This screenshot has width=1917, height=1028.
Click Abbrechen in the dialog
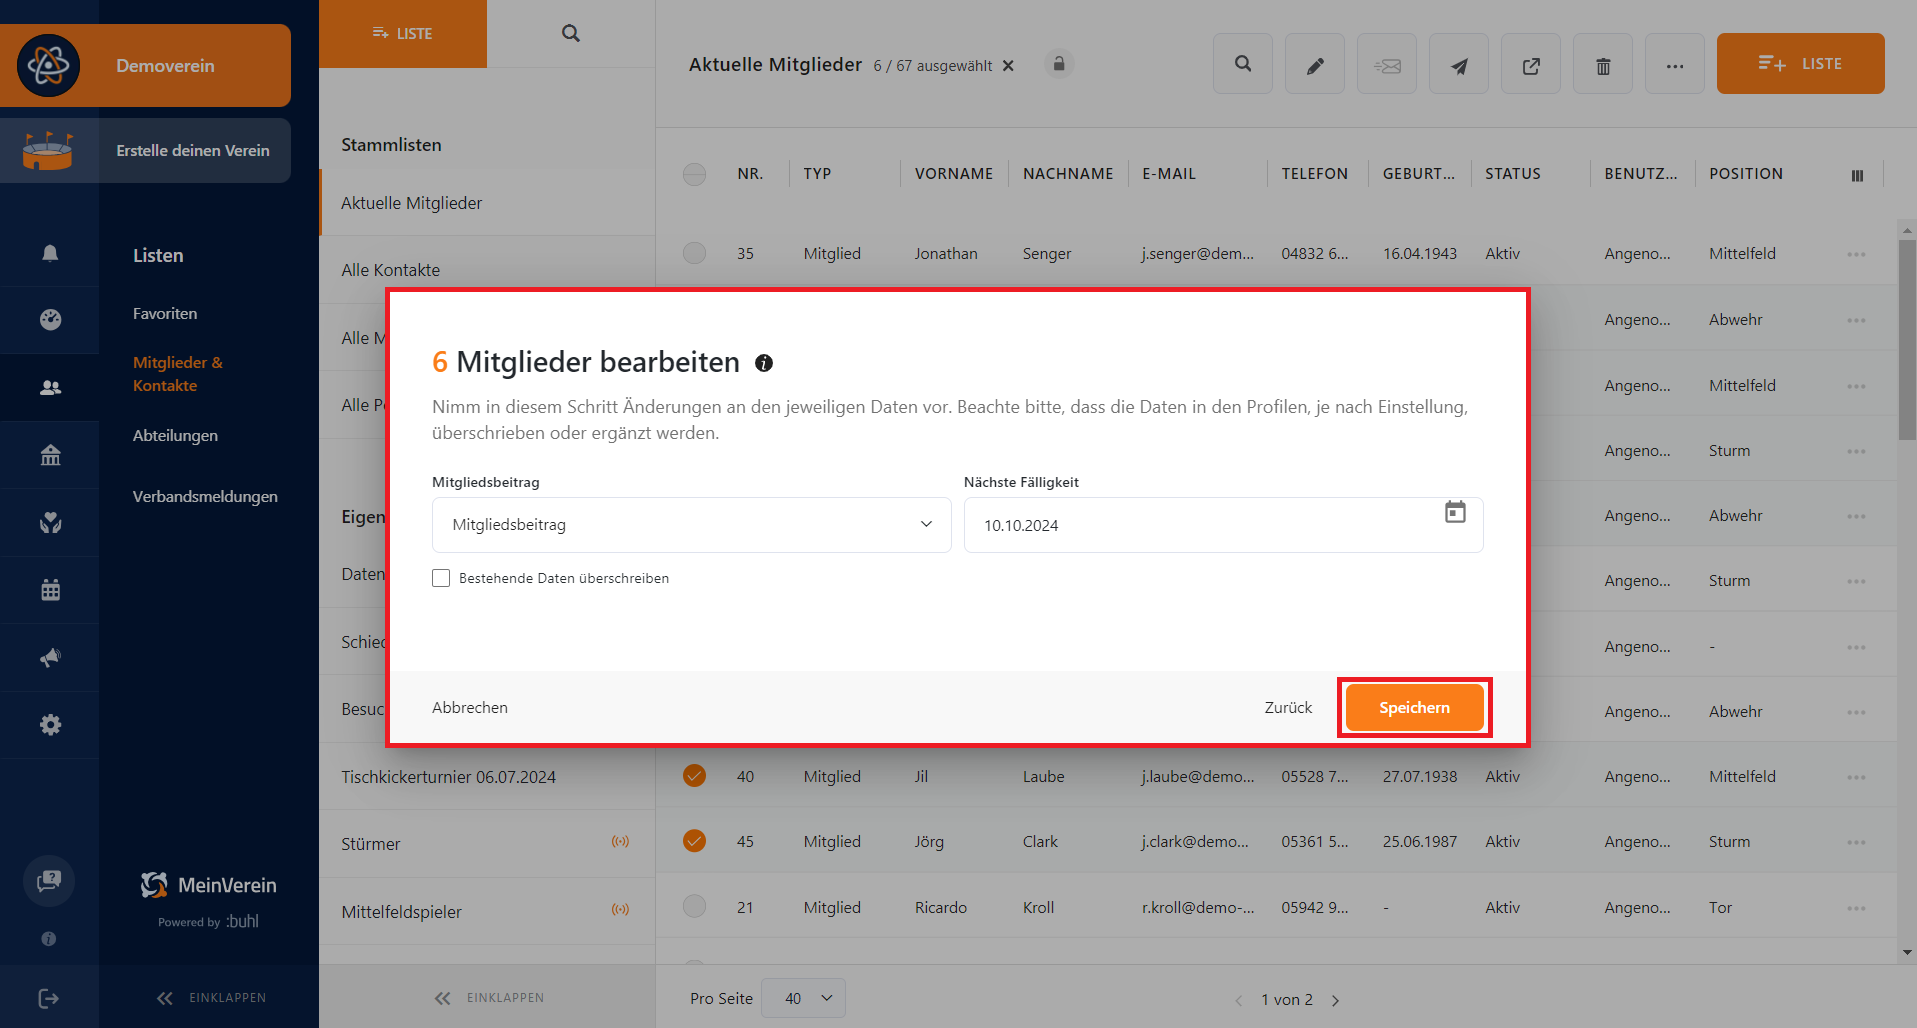click(470, 707)
